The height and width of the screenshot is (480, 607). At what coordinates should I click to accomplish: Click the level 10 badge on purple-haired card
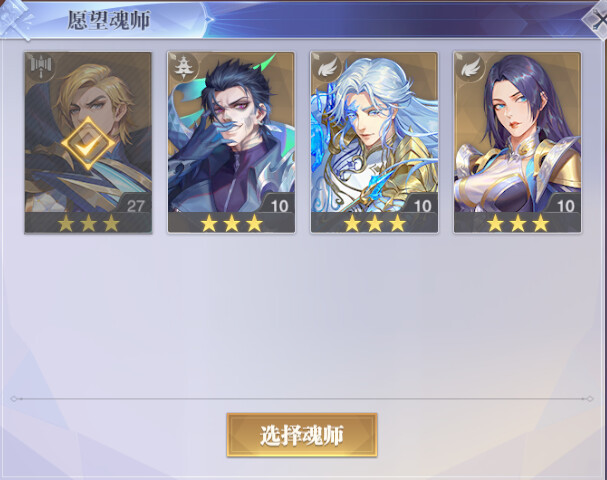(564, 205)
